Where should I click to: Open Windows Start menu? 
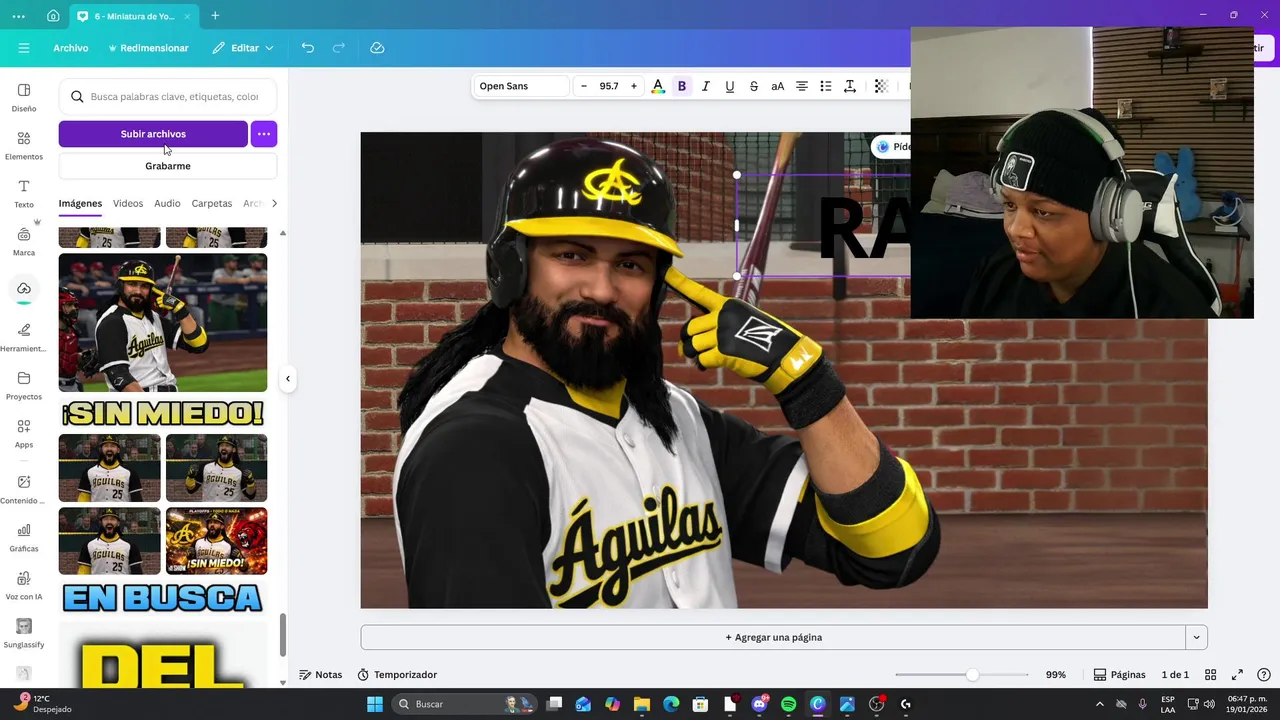coord(375,704)
